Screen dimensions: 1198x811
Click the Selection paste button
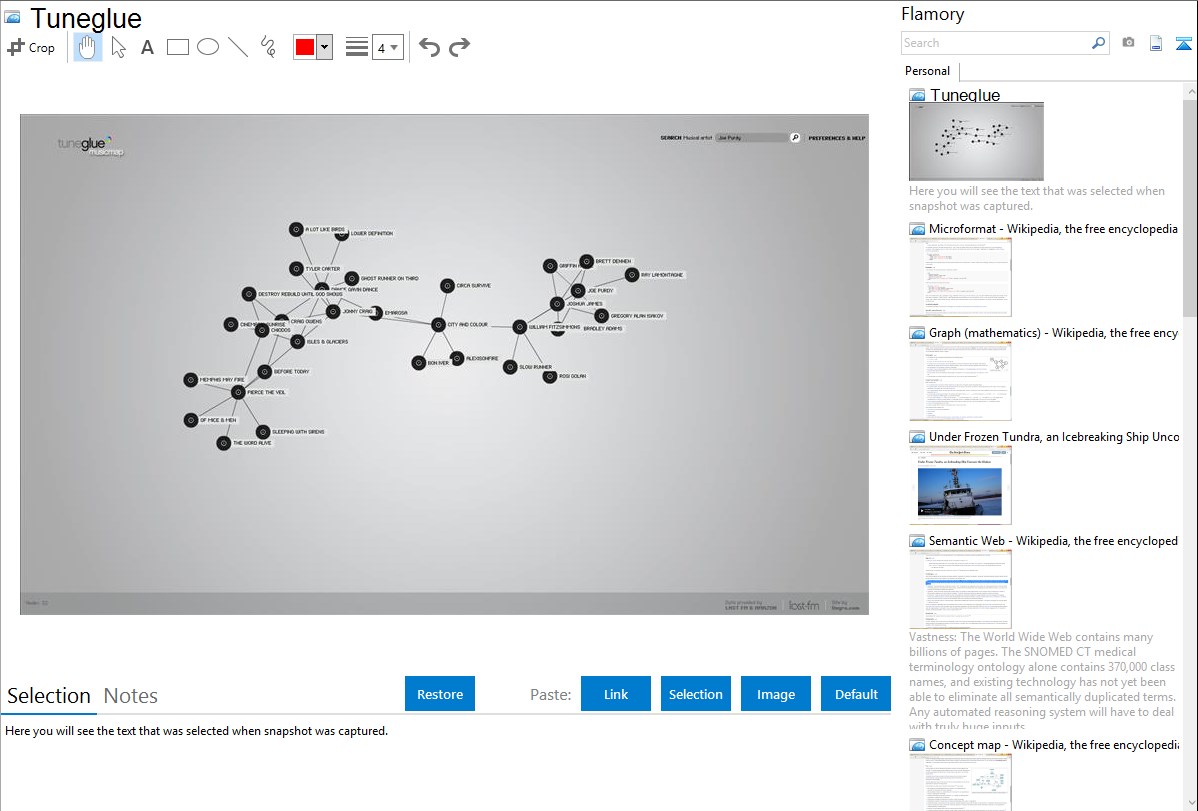click(695, 694)
